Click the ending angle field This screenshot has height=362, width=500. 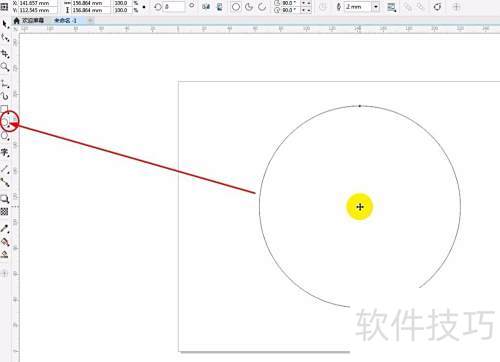coord(290,10)
